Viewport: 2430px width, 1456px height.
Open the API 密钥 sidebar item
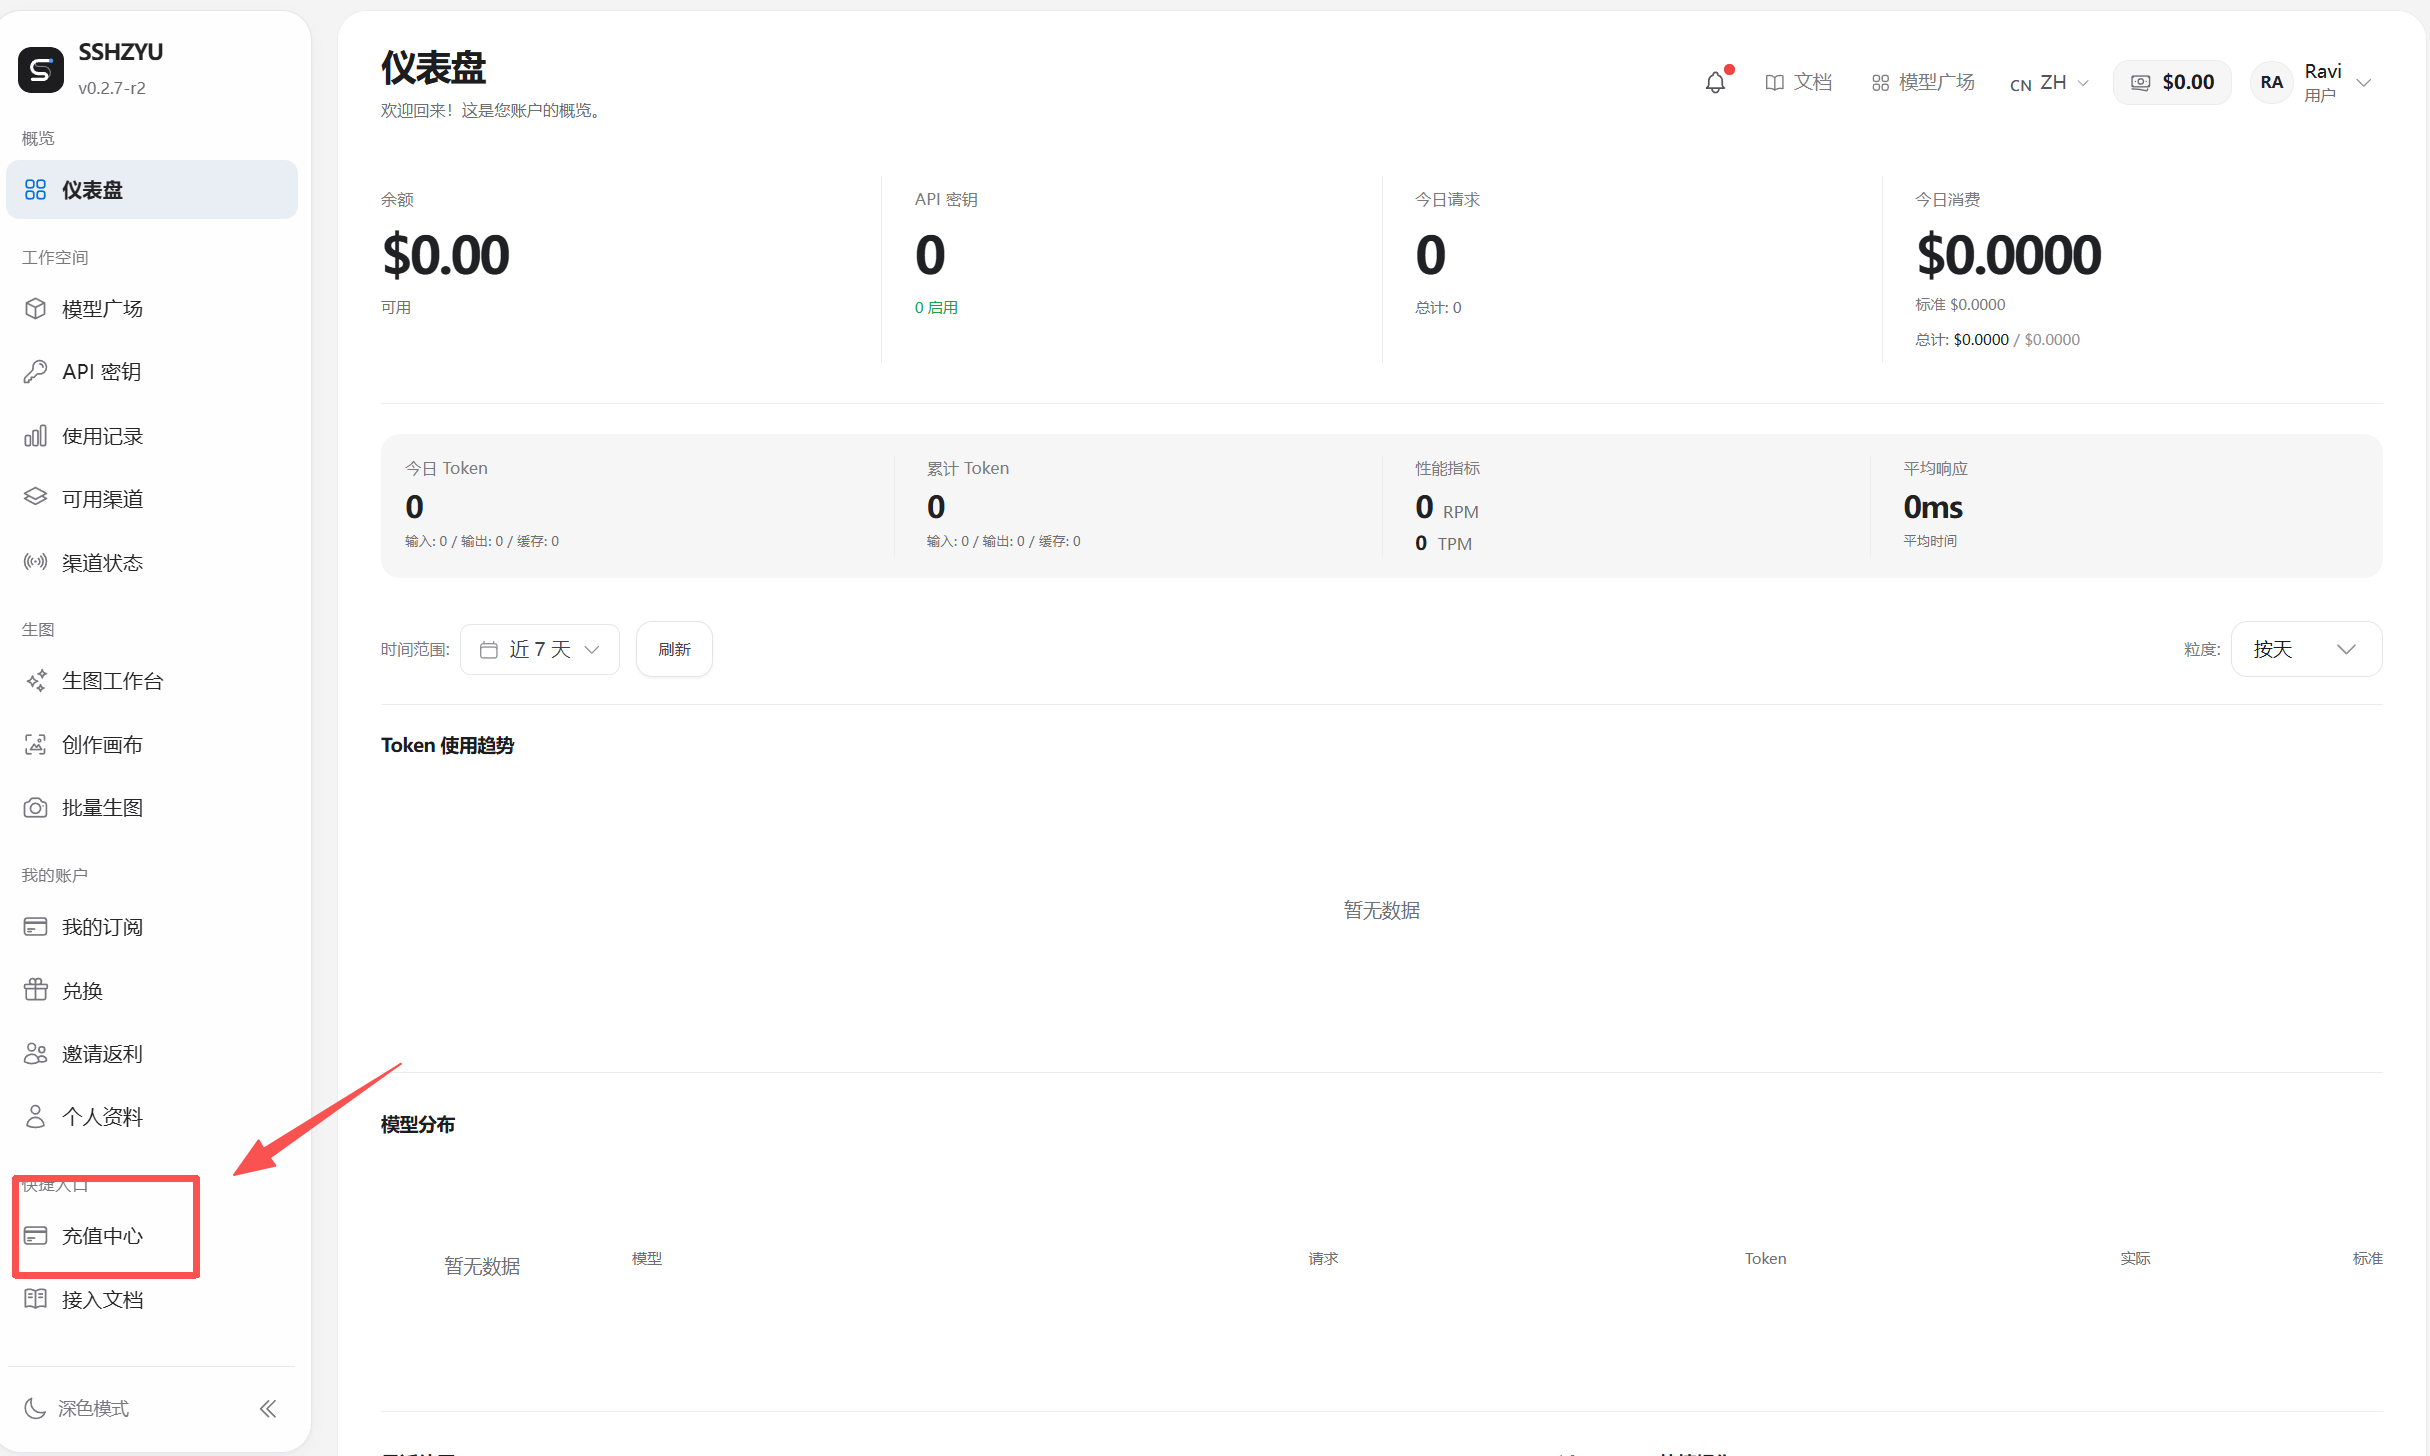[x=152, y=372]
